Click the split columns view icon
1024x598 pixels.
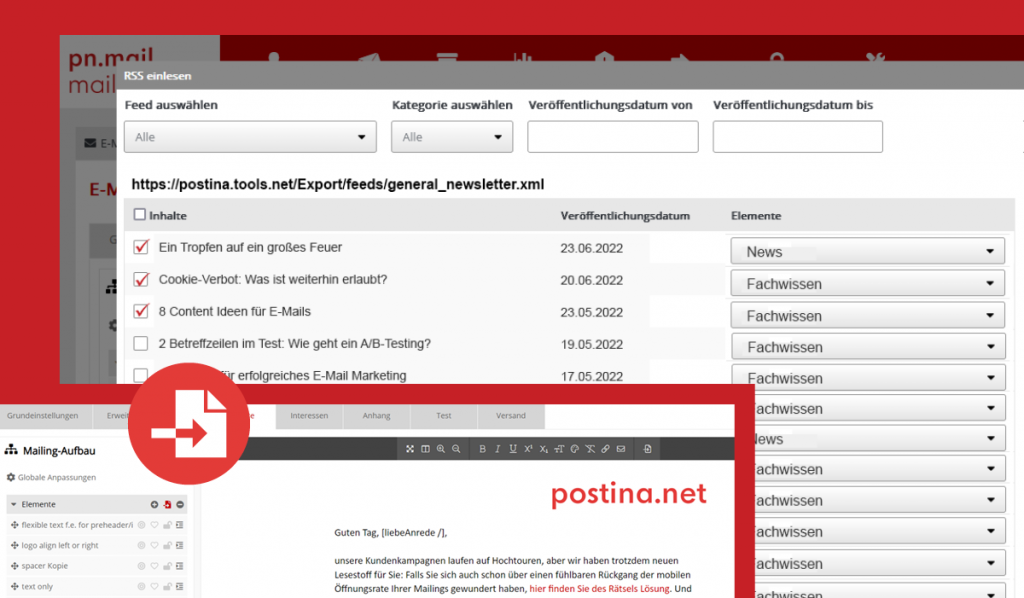tap(425, 449)
